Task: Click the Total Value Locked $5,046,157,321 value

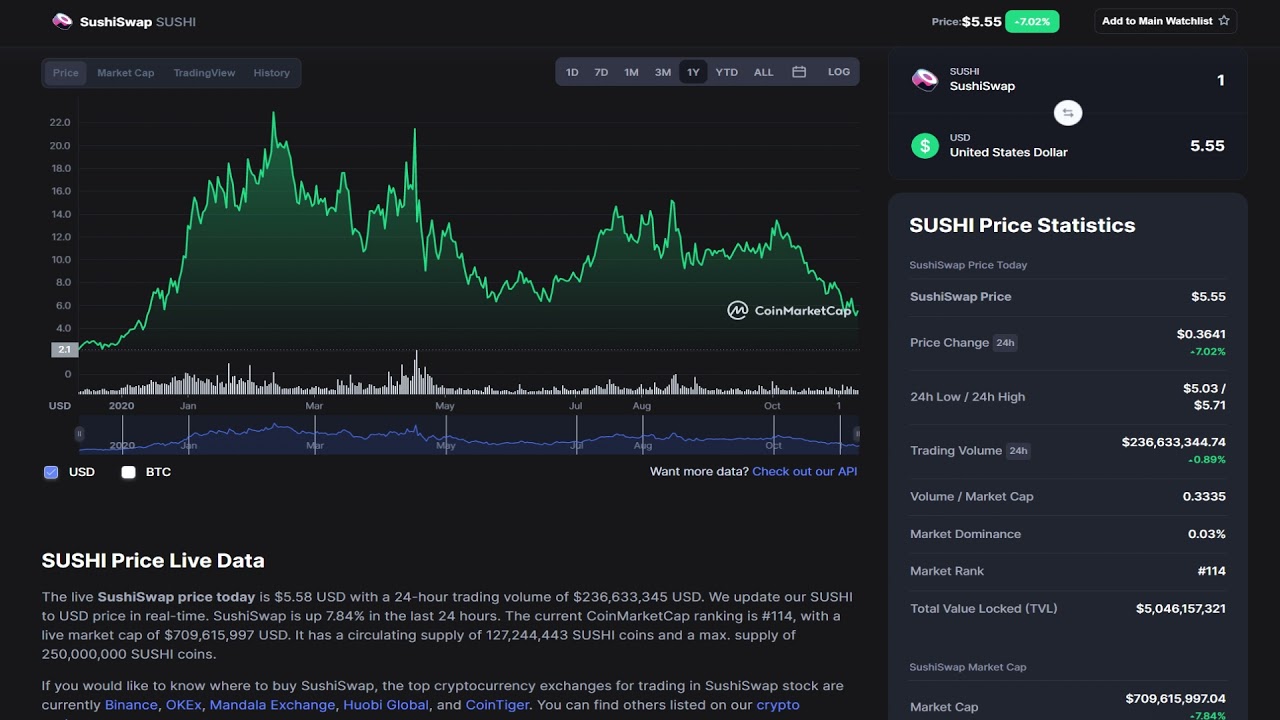Action: (1181, 608)
